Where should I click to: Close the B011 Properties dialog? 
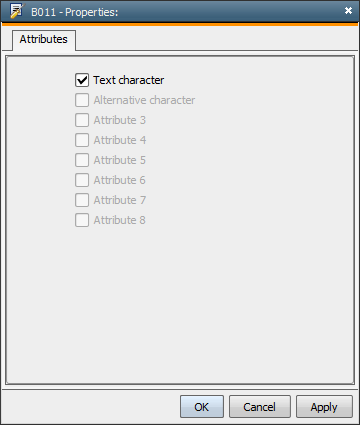[348, 11]
